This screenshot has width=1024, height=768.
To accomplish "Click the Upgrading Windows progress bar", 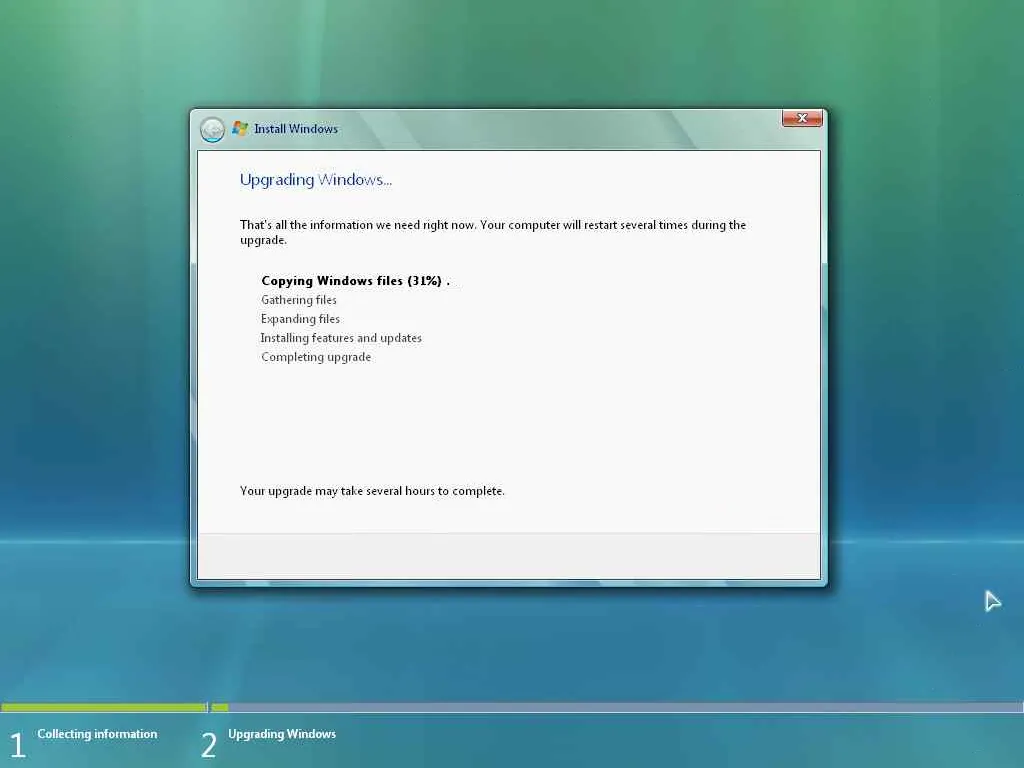I will 617,707.
